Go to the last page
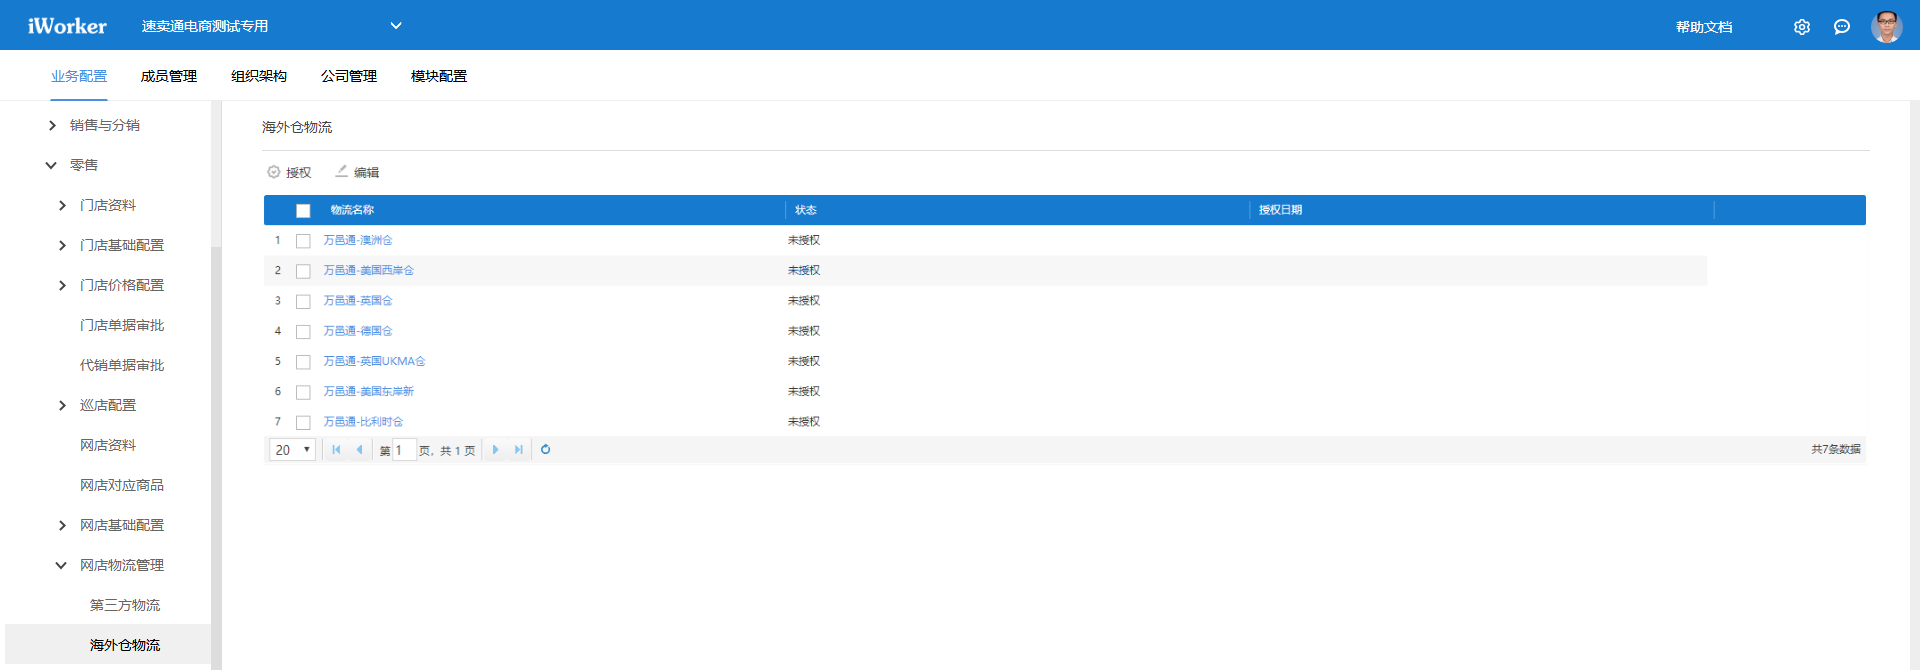 coord(518,450)
